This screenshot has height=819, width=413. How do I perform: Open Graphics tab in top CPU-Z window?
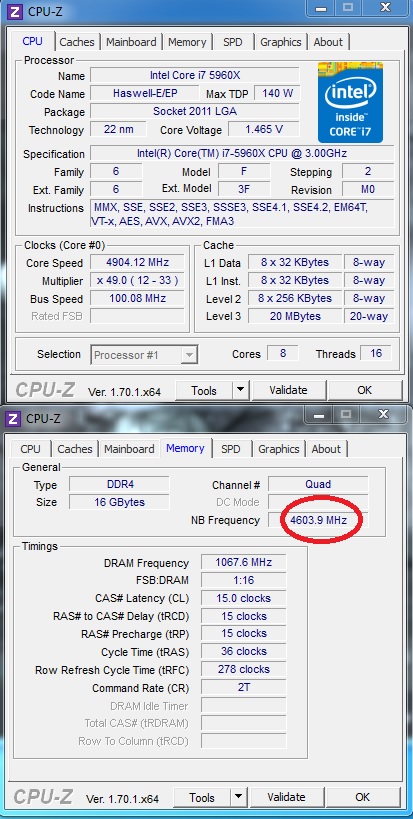(x=281, y=42)
